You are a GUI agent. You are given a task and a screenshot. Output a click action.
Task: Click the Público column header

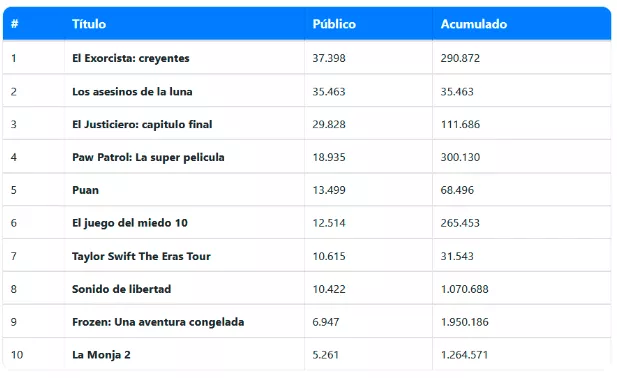(334, 24)
